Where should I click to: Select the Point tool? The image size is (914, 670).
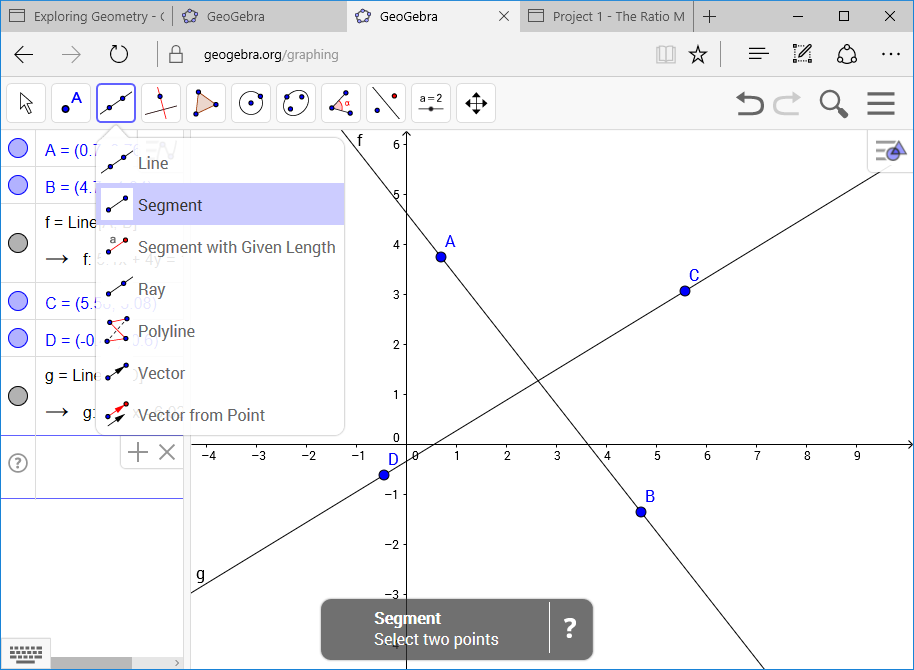(71, 103)
